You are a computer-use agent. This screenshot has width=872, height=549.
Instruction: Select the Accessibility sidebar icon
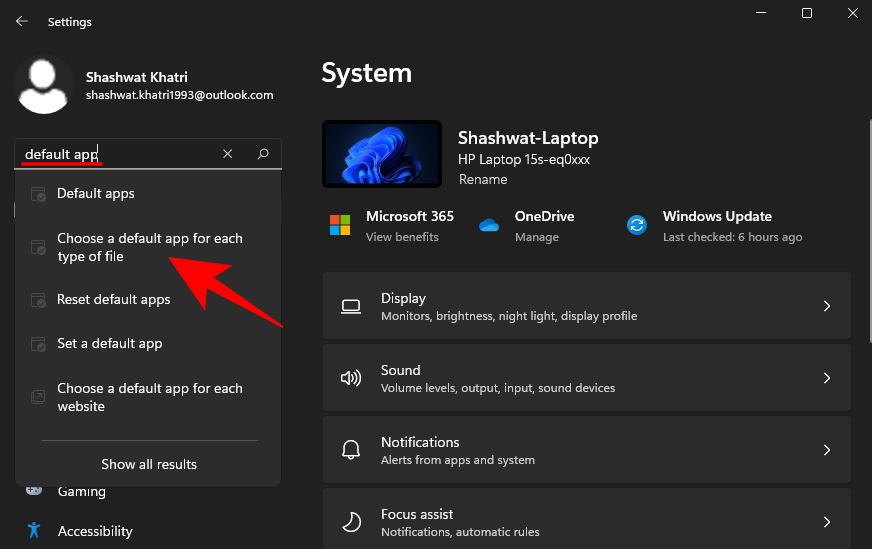tap(35, 531)
